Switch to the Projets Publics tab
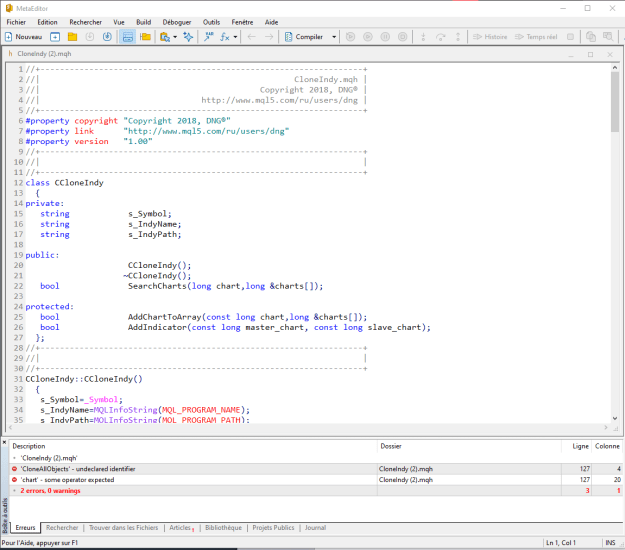 click(x=273, y=528)
